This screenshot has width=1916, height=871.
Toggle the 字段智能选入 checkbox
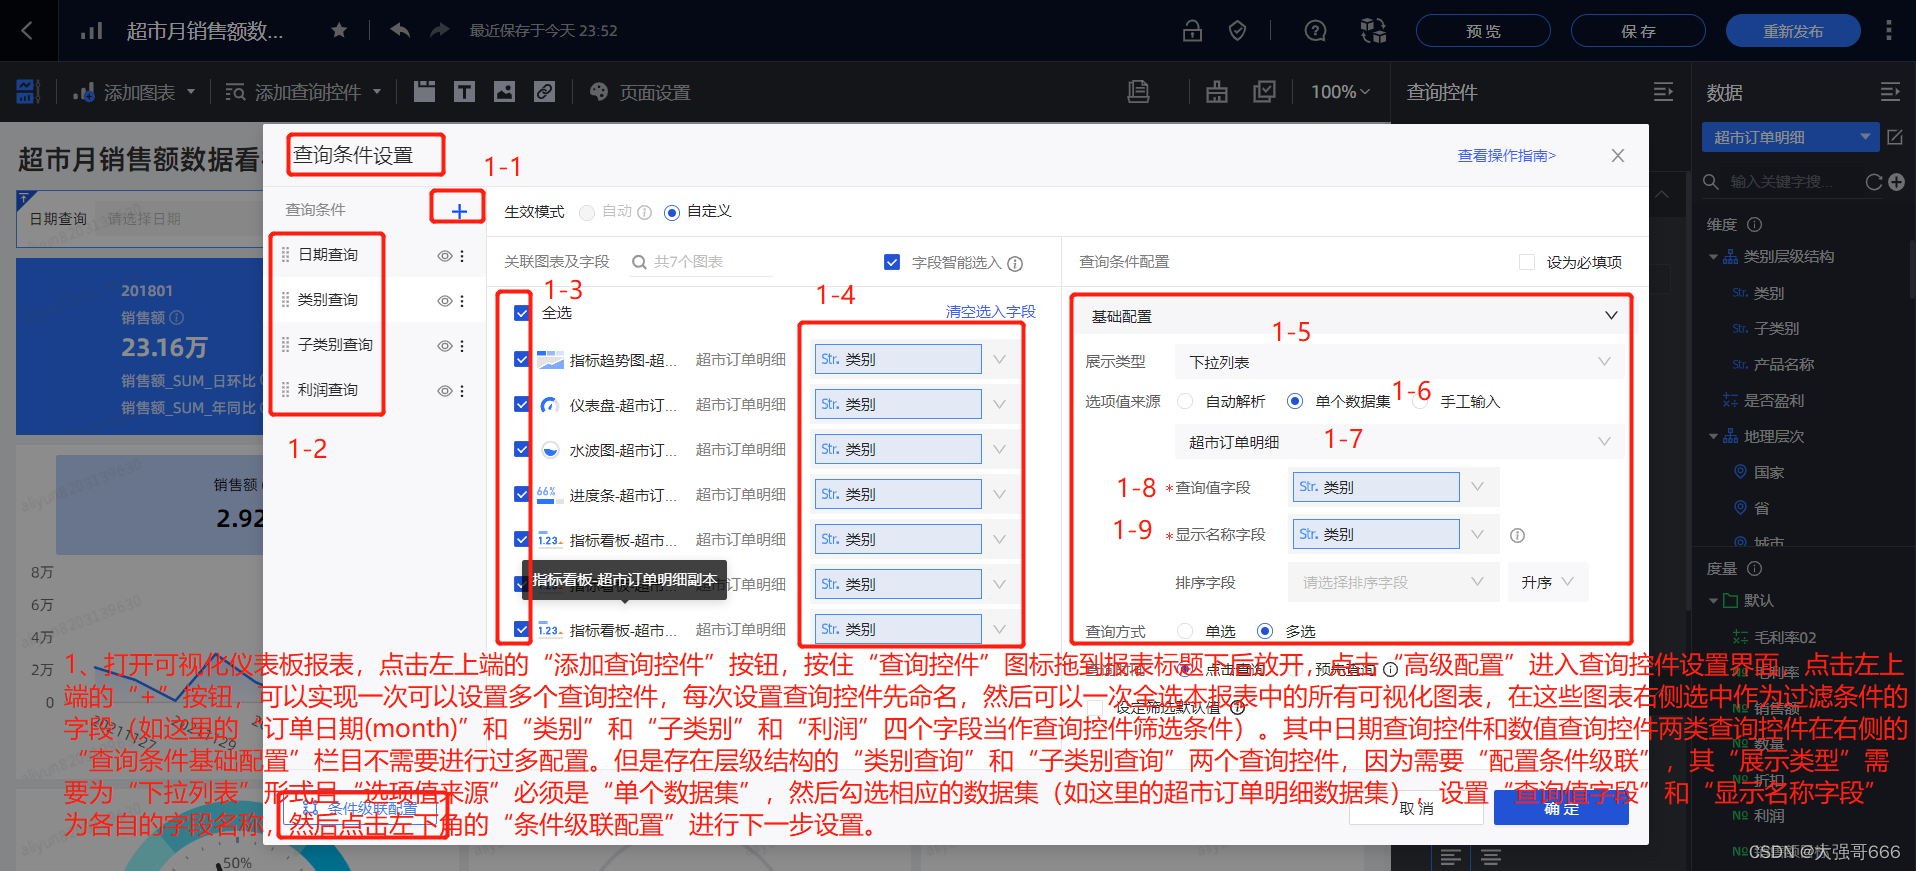pyautogui.click(x=892, y=262)
